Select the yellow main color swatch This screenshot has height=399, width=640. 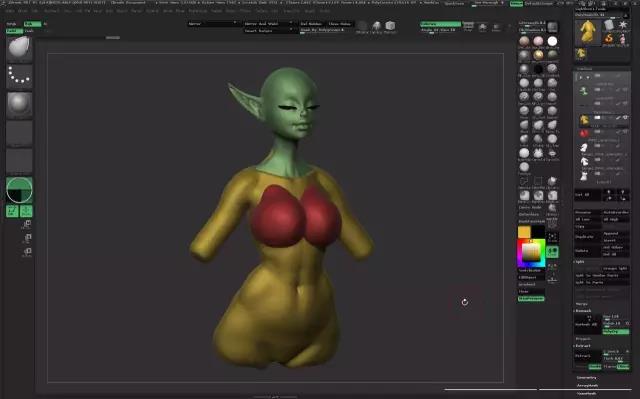coord(524,232)
